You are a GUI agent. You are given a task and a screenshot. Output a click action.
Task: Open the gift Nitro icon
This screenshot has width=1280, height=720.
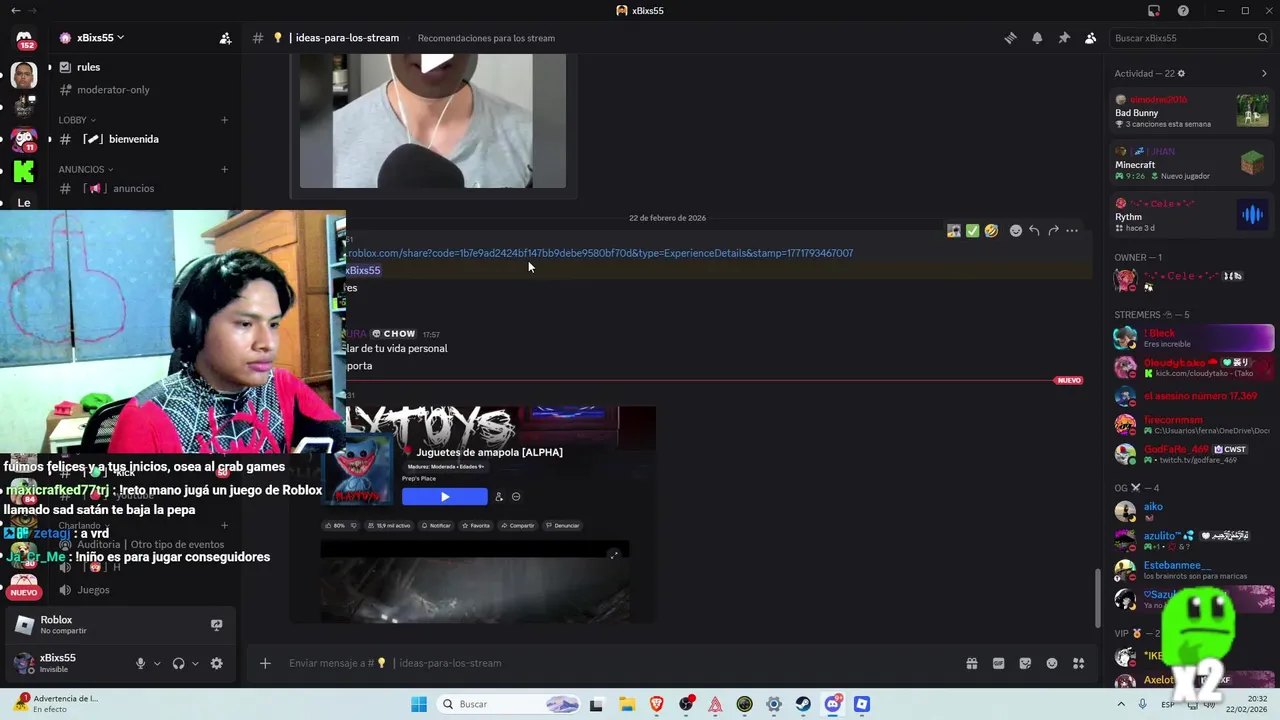click(971, 663)
